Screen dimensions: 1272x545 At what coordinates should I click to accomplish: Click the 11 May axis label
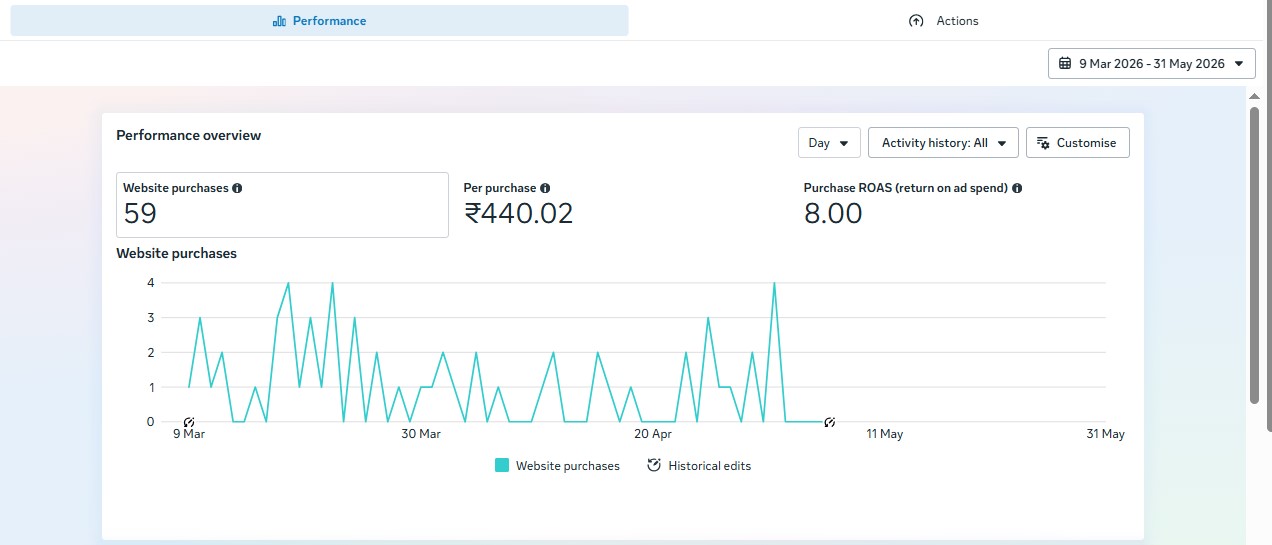(885, 434)
